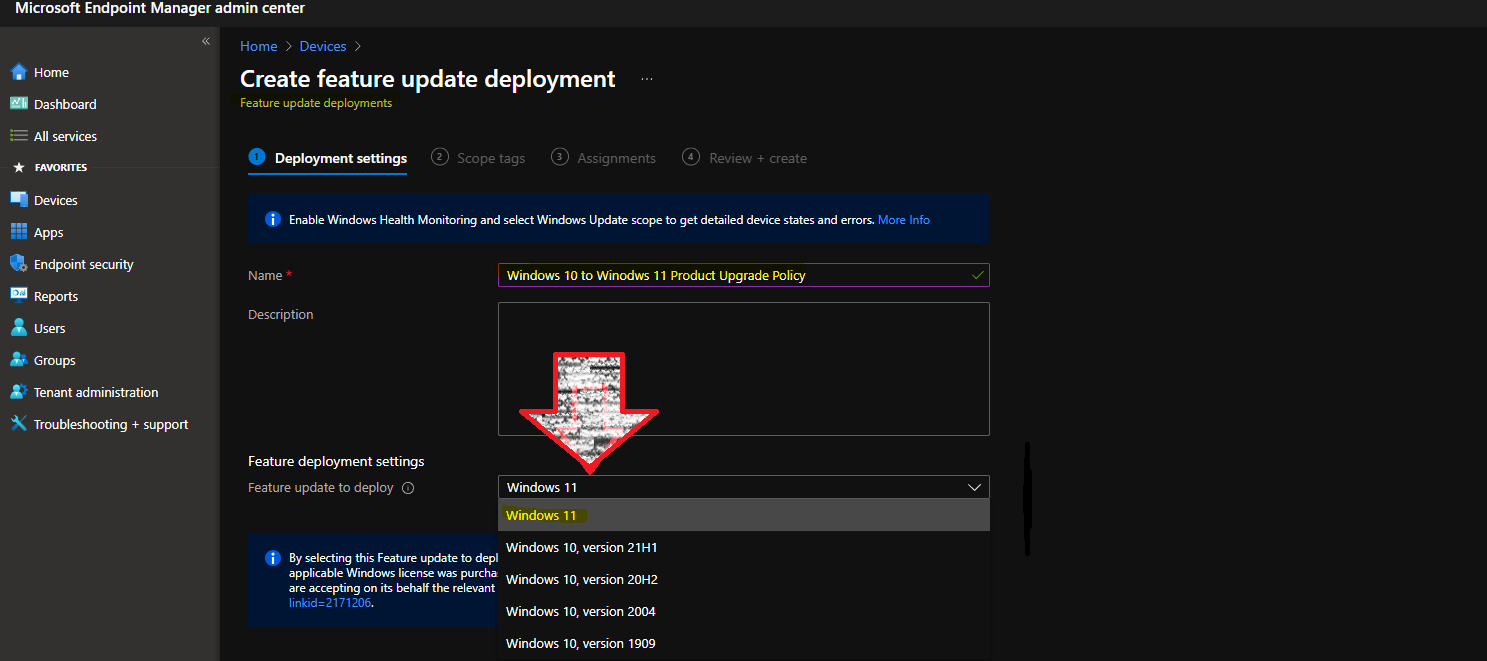This screenshot has height=661, width=1487.
Task: Select Windows 10, version 20H2 option
Action: tap(744, 579)
